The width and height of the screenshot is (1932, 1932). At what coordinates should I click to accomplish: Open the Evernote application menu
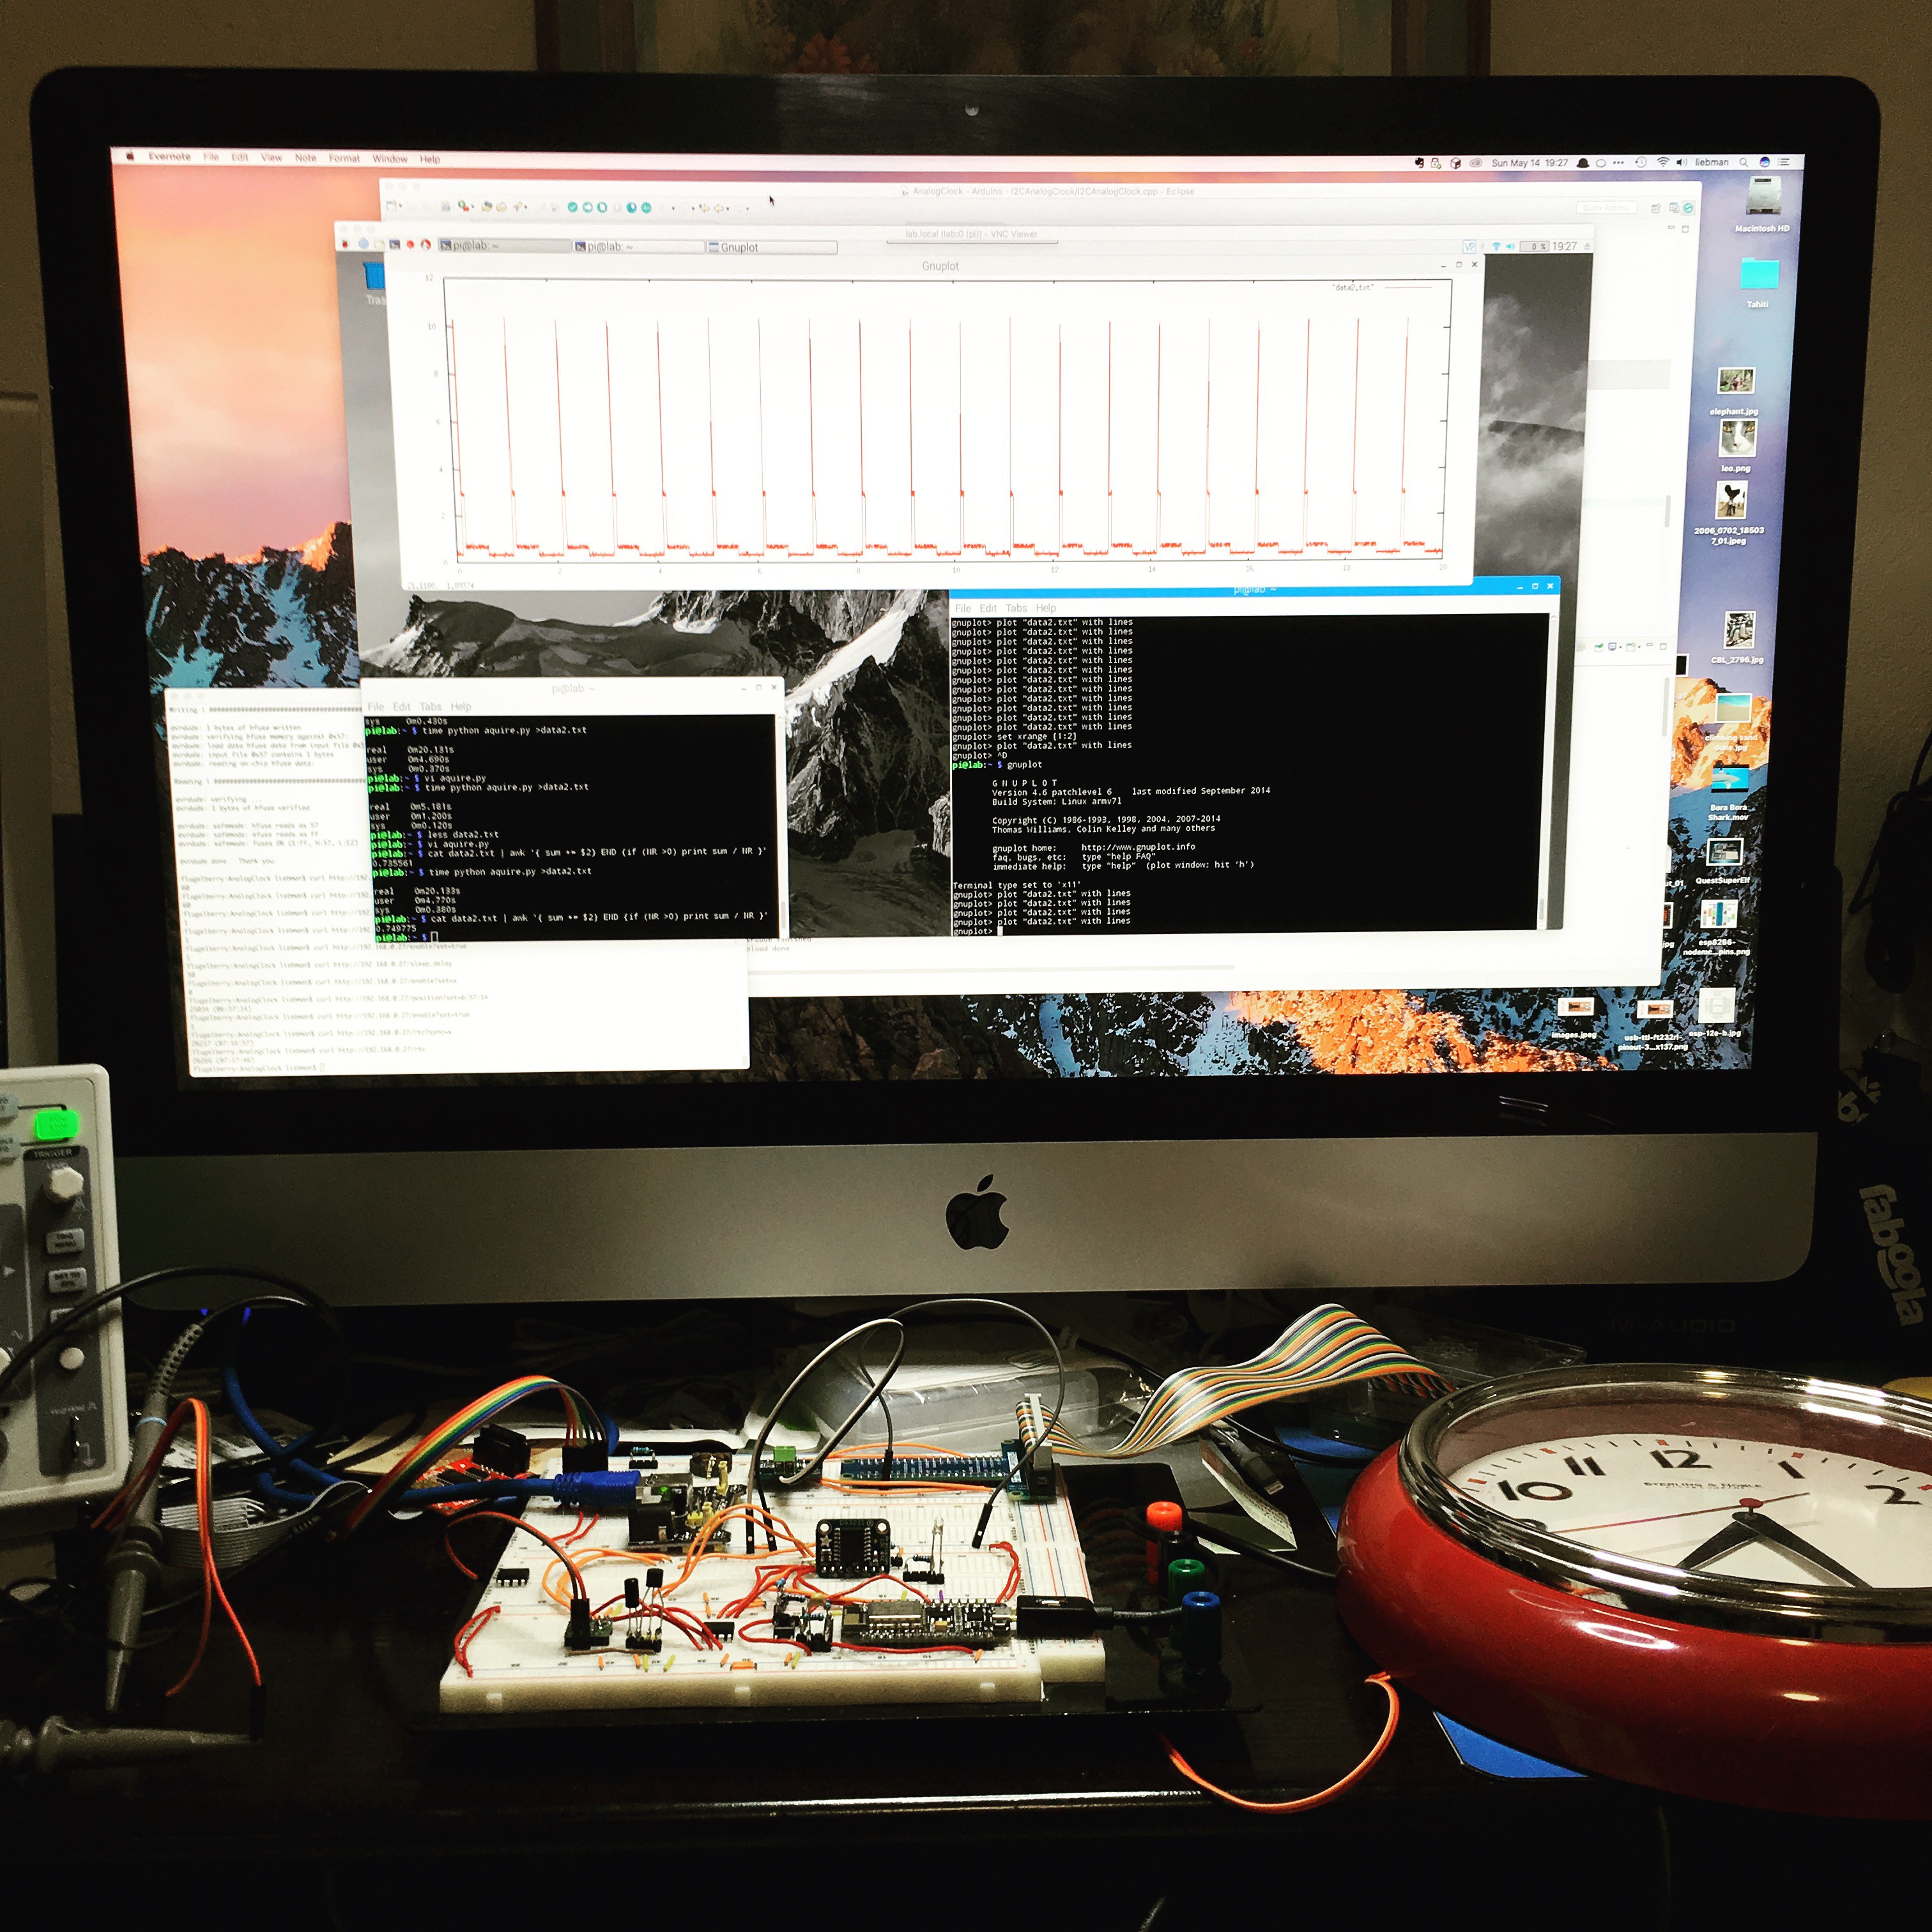169,157
